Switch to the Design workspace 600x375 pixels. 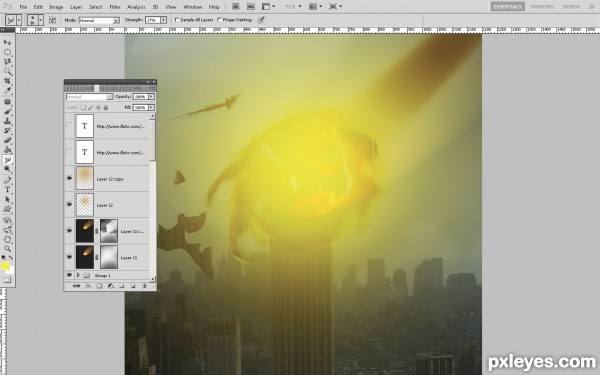pyautogui.click(x=571, y=7)
